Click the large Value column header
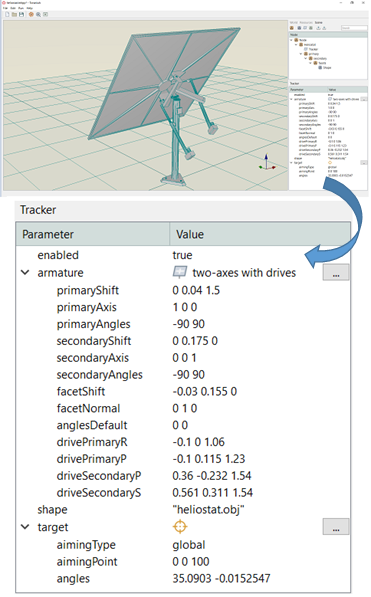The image size is (371, 597). [x=260, y=234]
